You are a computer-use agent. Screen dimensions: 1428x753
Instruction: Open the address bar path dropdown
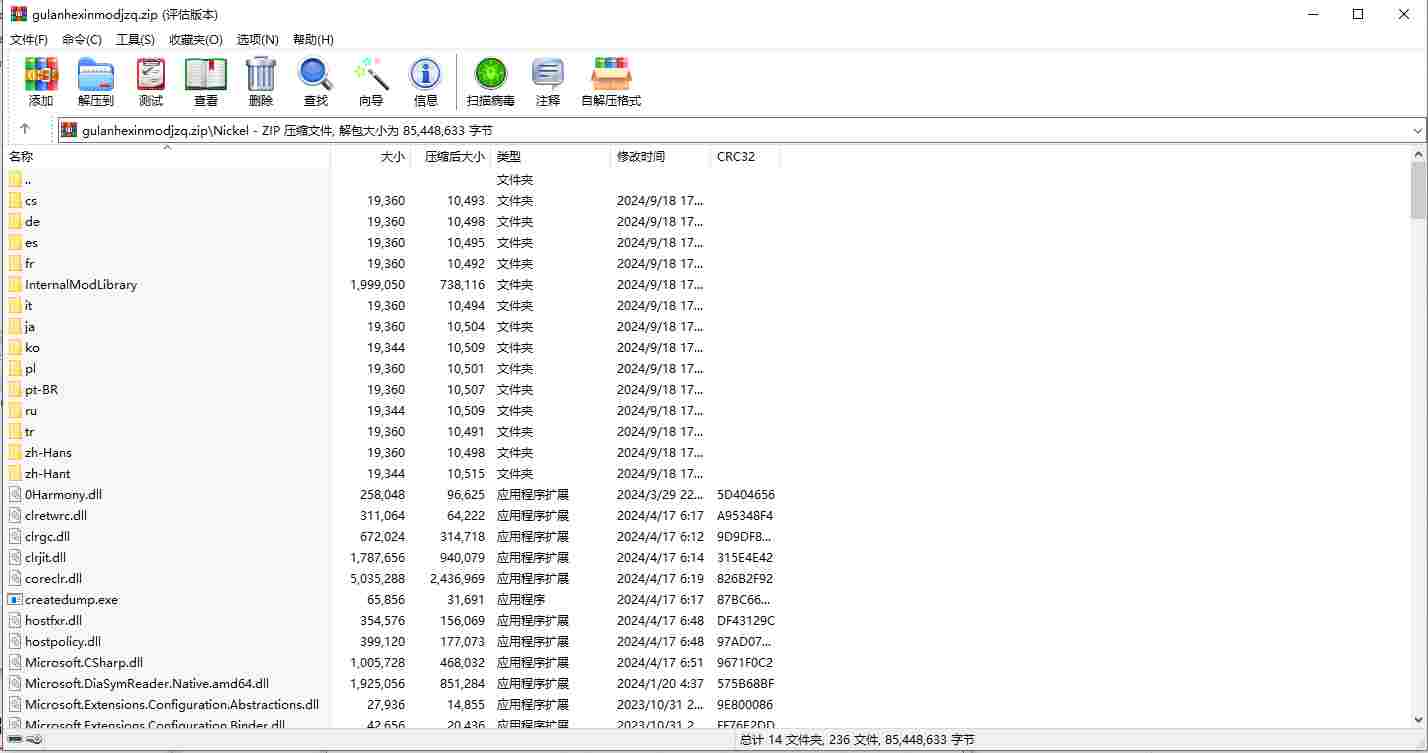[1417, 130]
